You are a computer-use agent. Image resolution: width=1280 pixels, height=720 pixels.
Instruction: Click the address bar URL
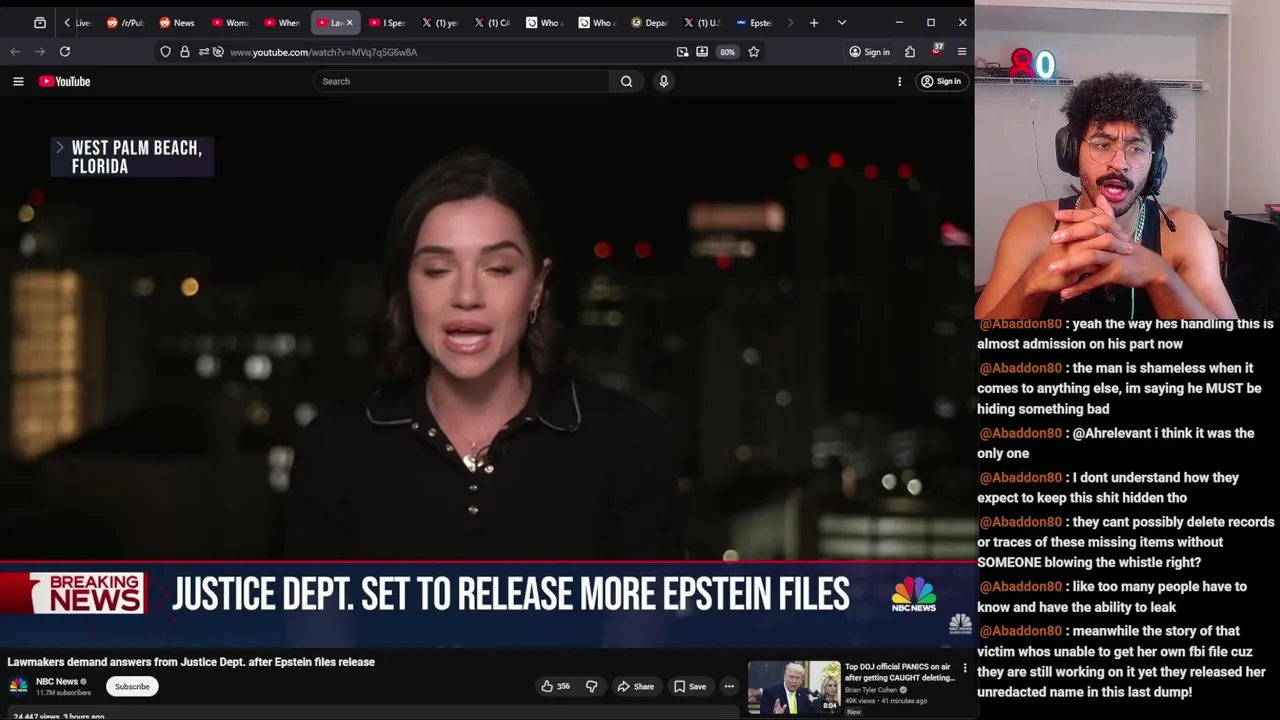323,52
